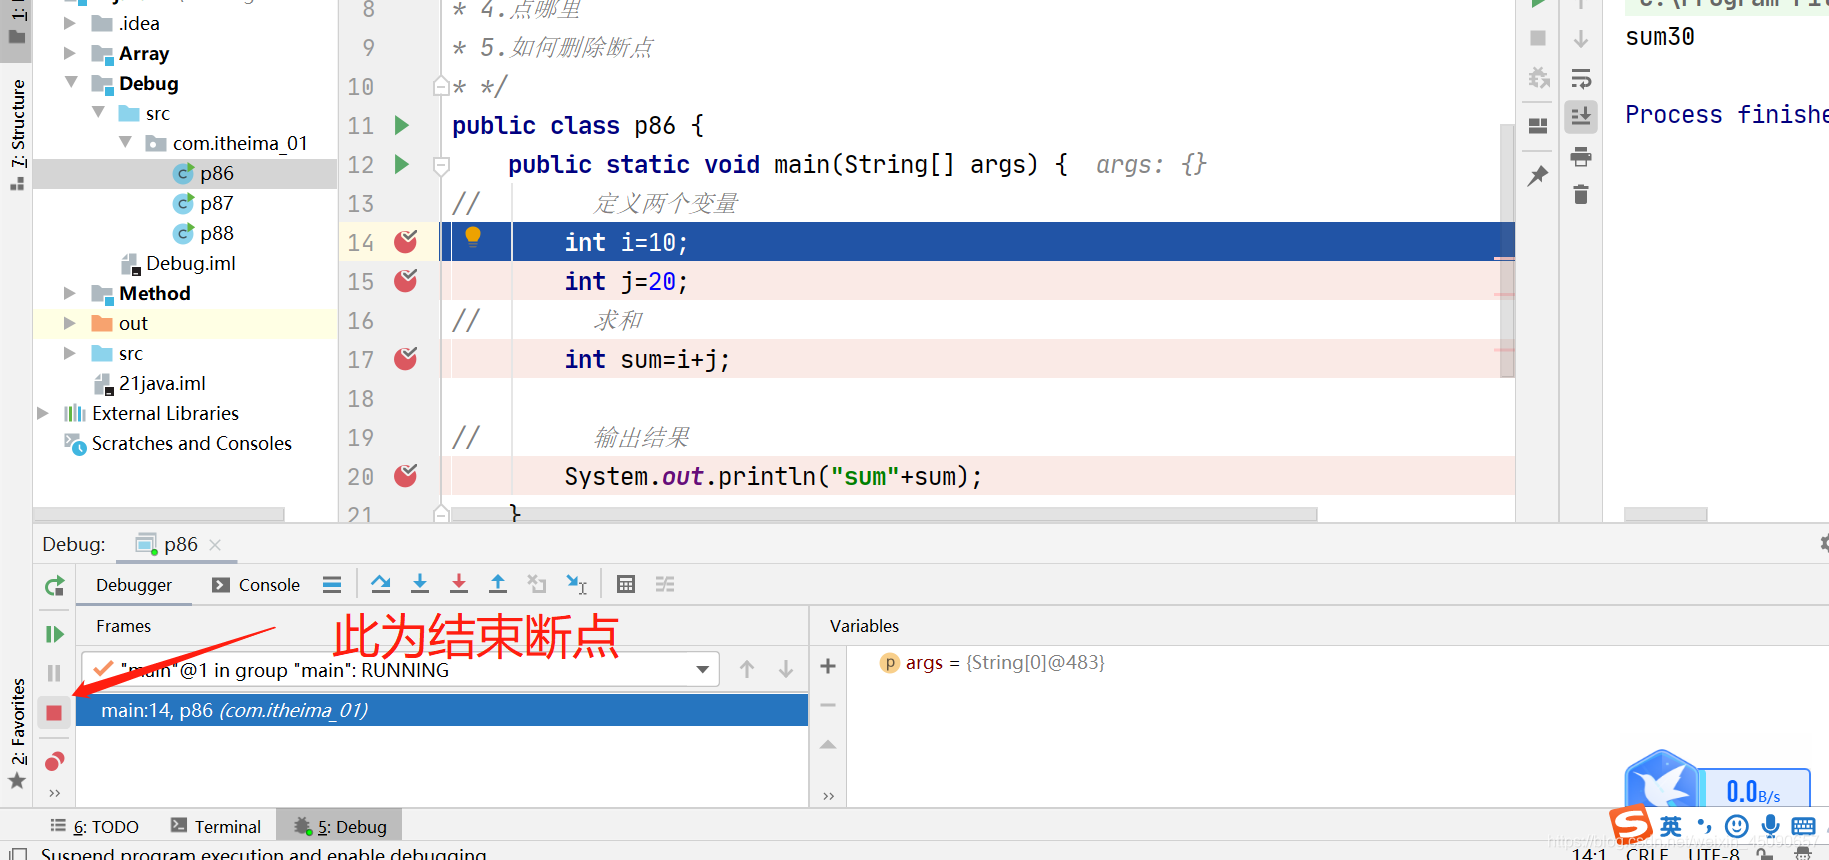
Task: Switch to the Console tab
Action: point(256,585)
